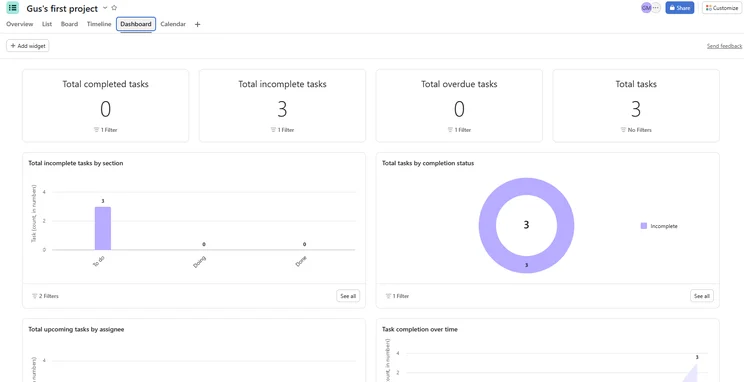Star Gus's first project as favorite
The width and height of the screenshot is (744, 382).
click(x=114, y=8)
